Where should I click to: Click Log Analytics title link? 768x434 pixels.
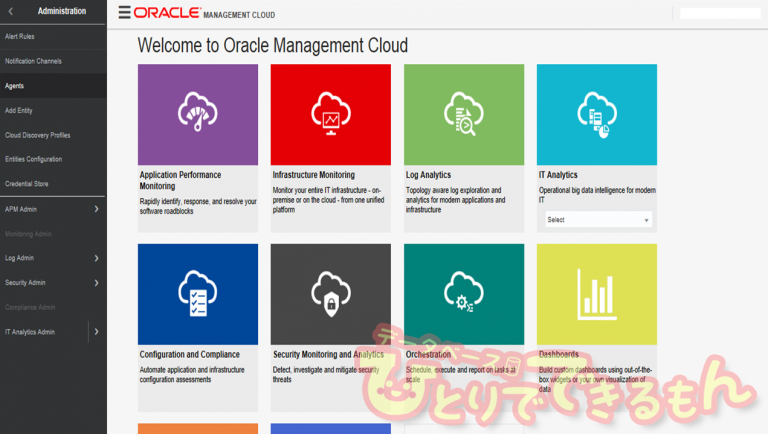(428, 175)
